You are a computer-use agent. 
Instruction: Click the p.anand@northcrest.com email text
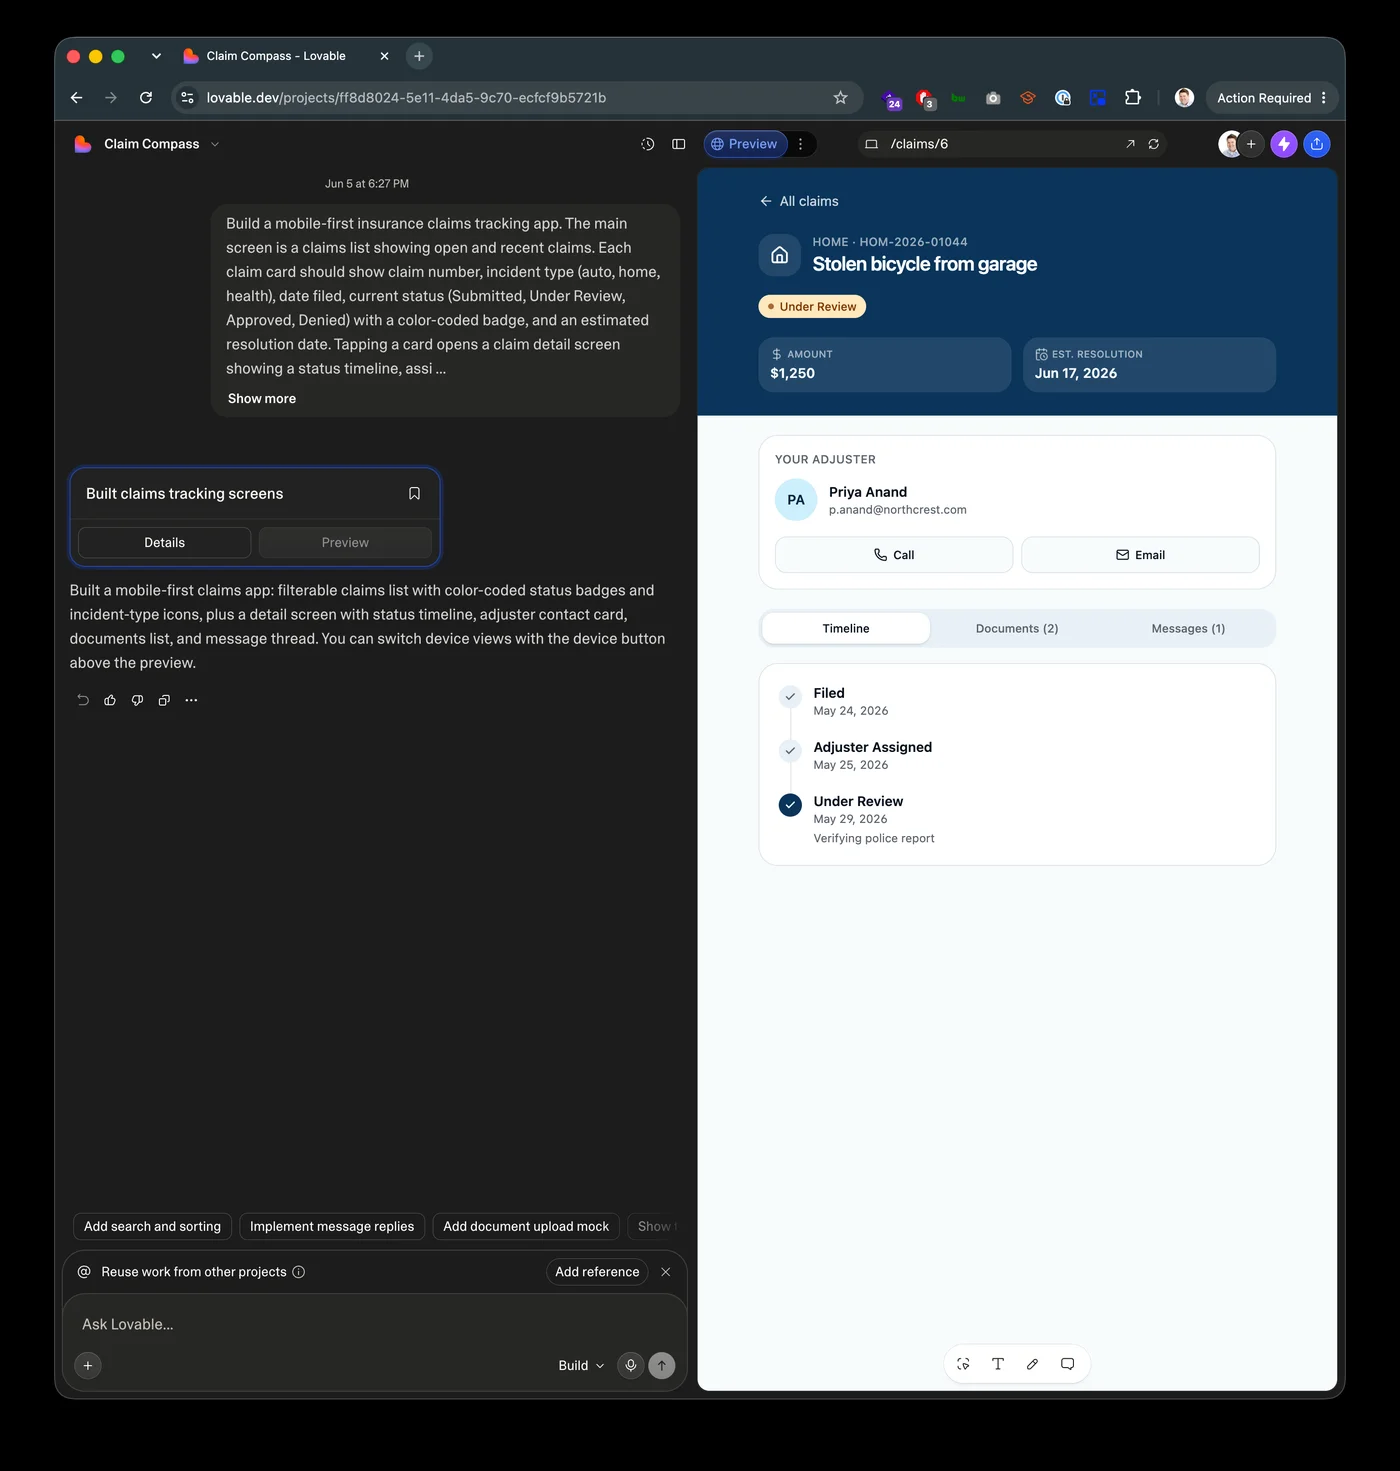coord(898,510)
